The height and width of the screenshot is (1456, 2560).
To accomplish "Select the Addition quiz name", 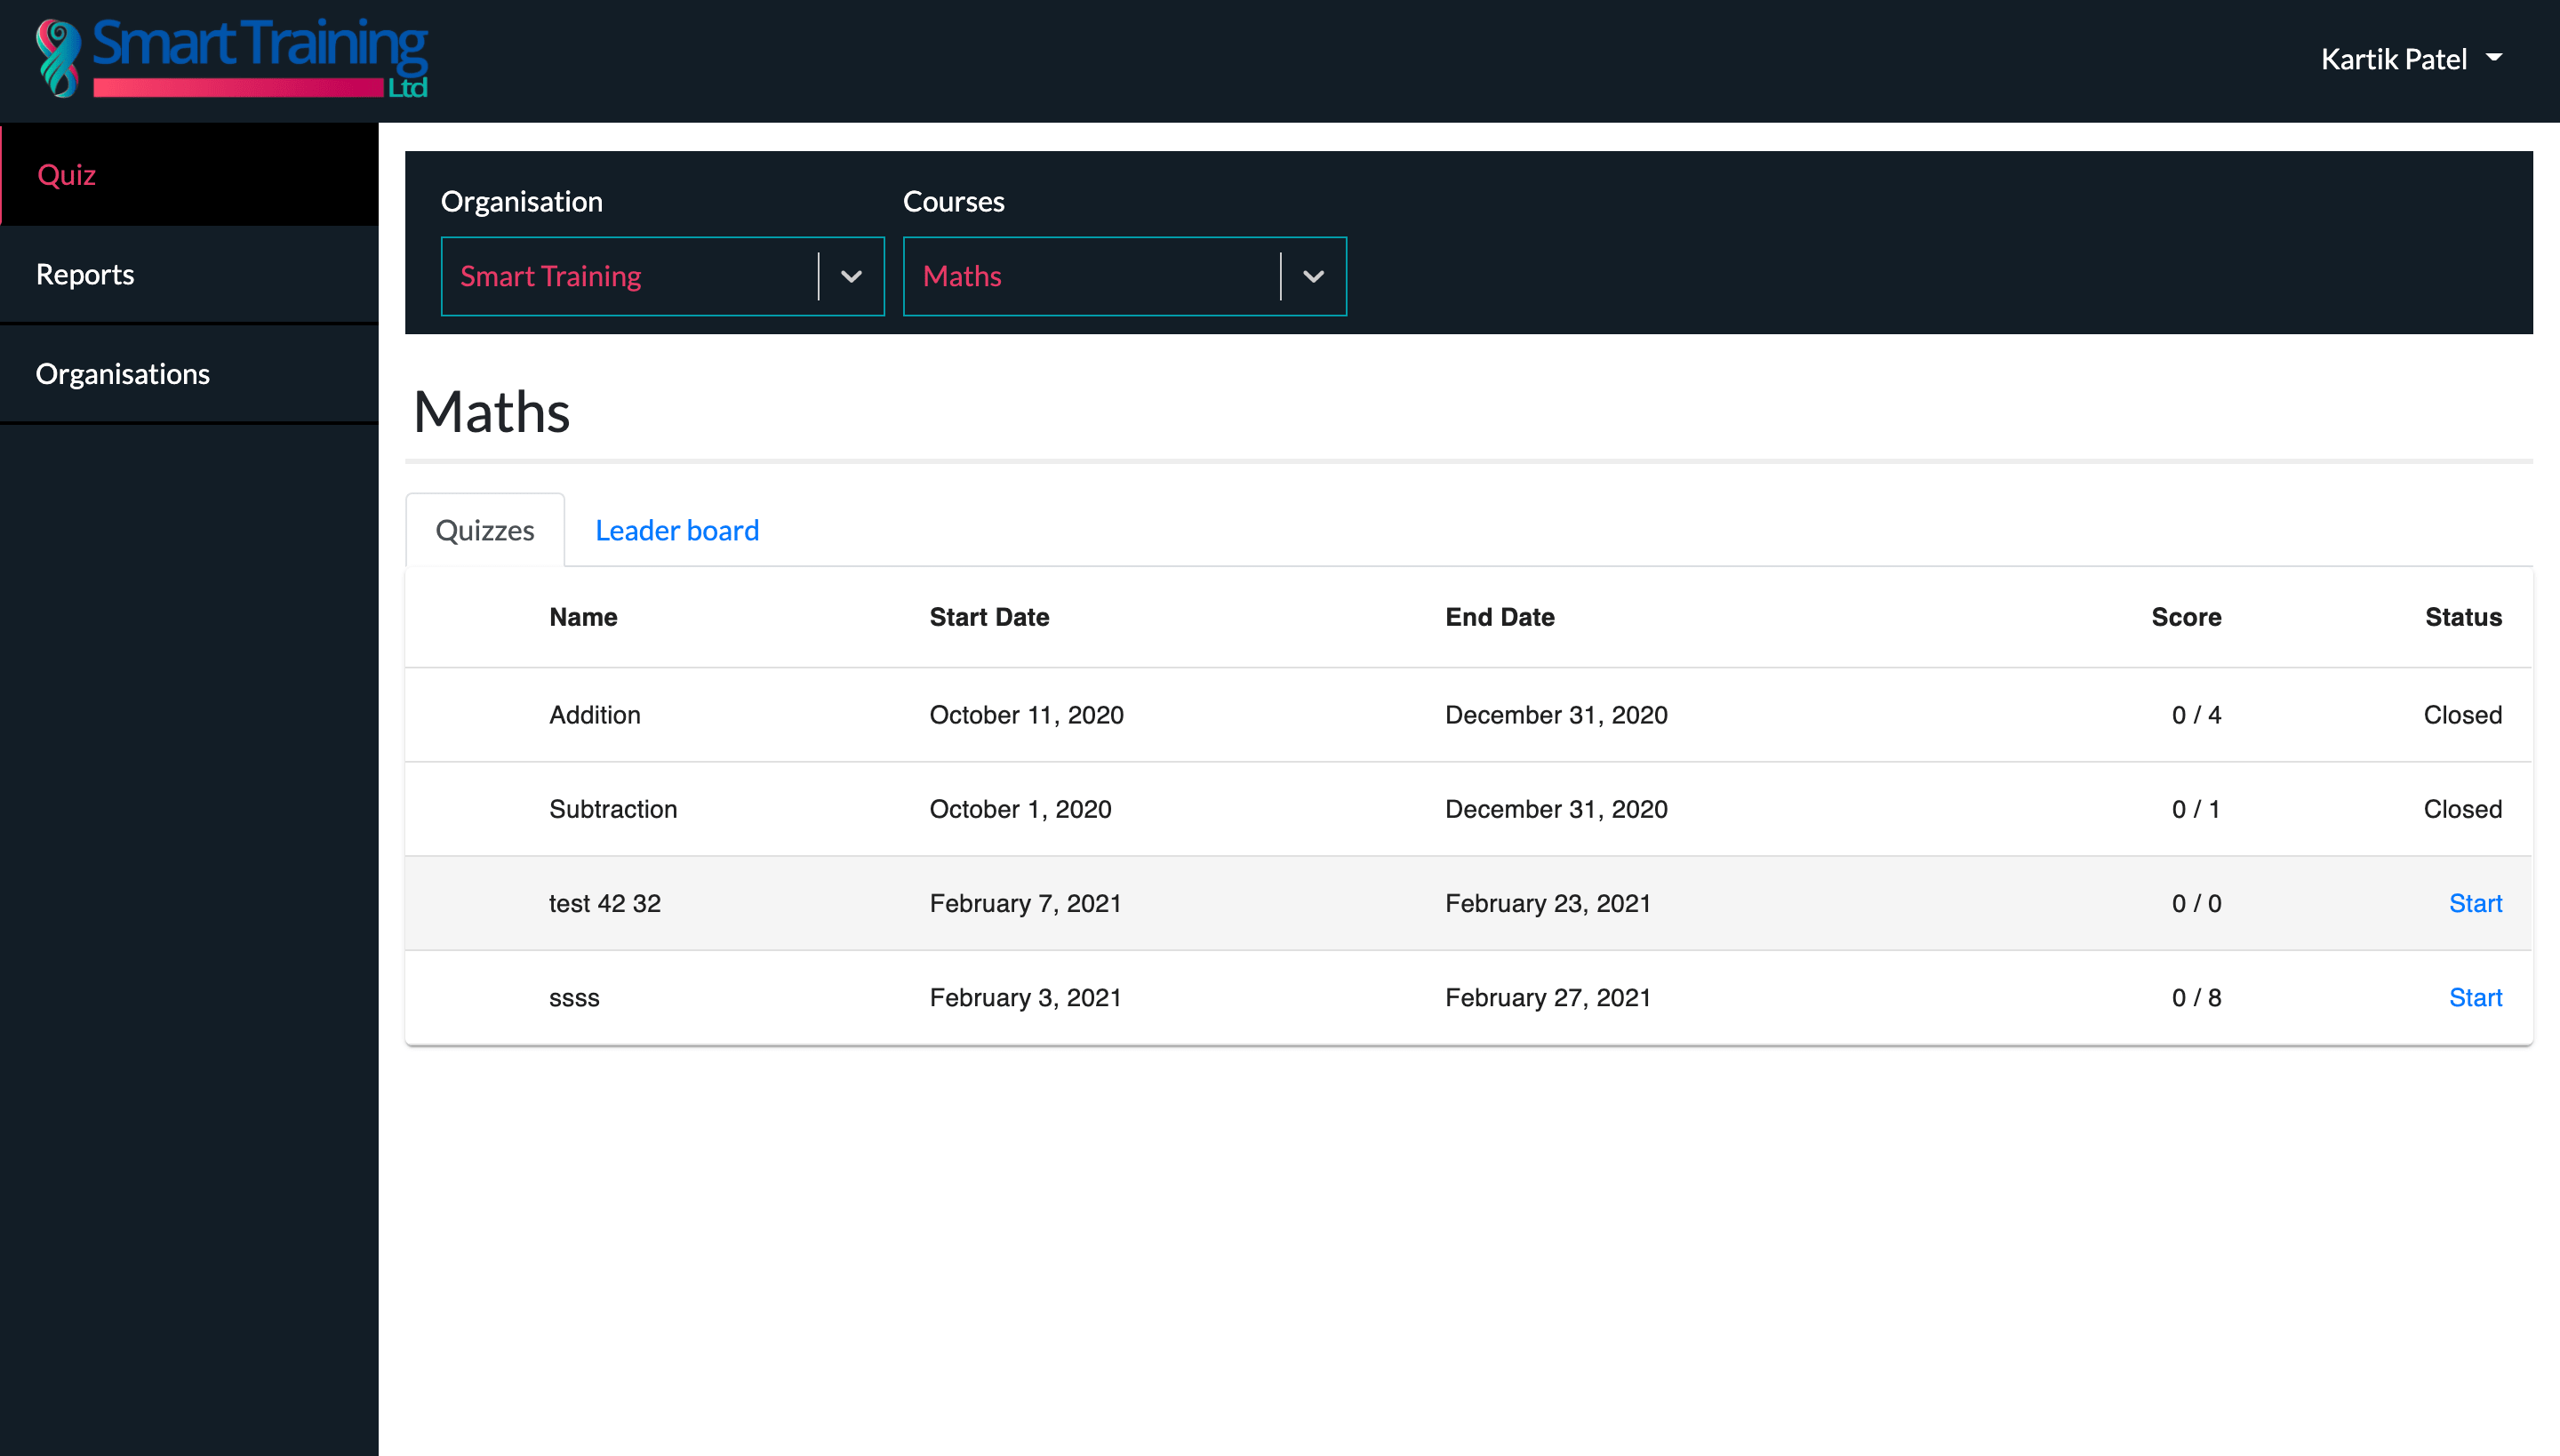I will (595, 715).
